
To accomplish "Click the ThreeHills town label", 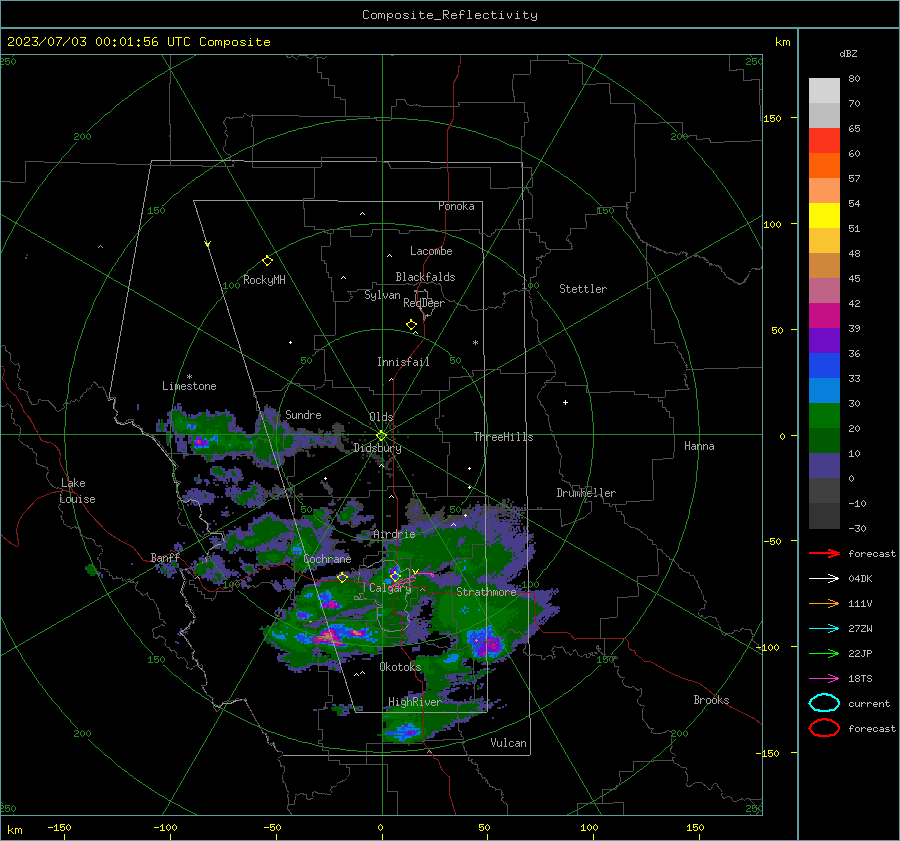I will (x=503, y=437).
